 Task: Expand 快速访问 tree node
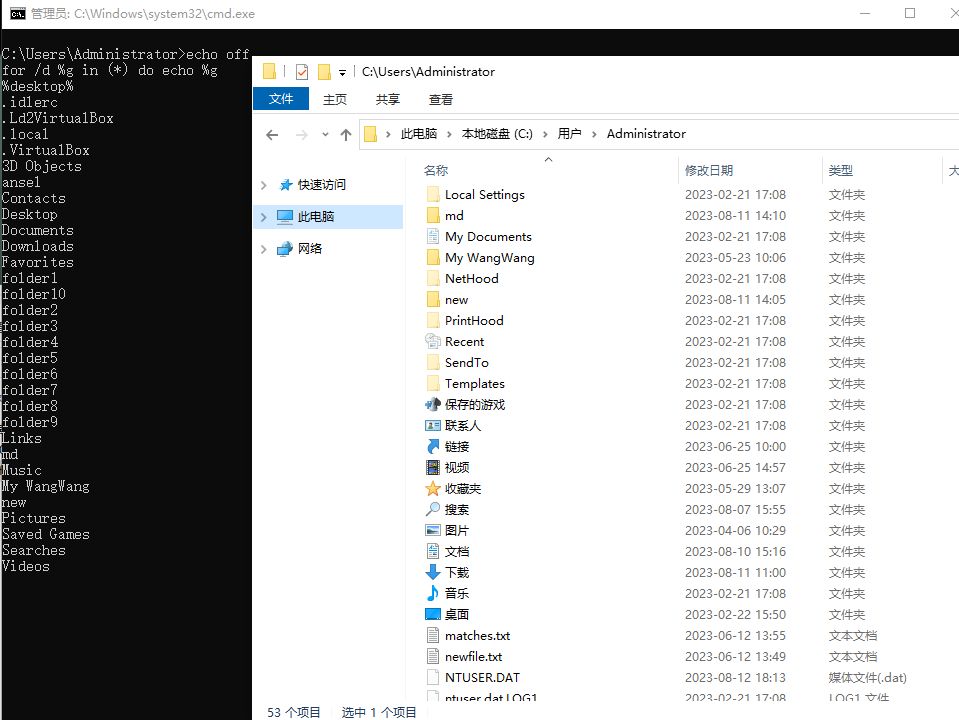[x=264, y=185]
